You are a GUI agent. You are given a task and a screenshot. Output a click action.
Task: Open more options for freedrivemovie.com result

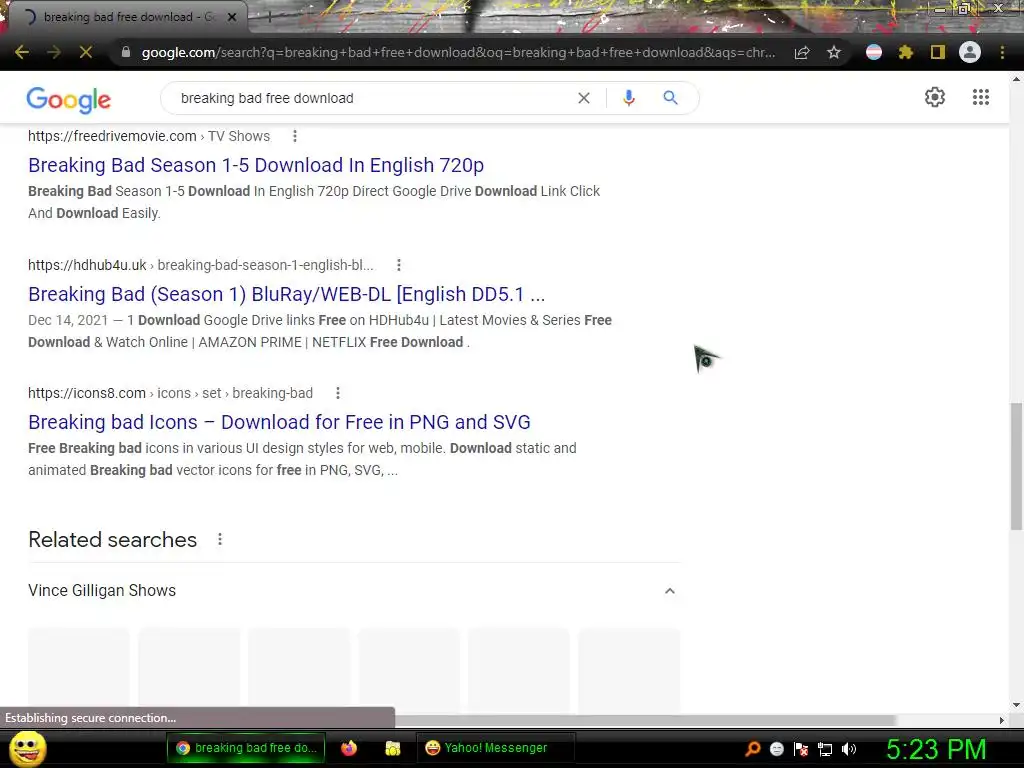(295, 136)
